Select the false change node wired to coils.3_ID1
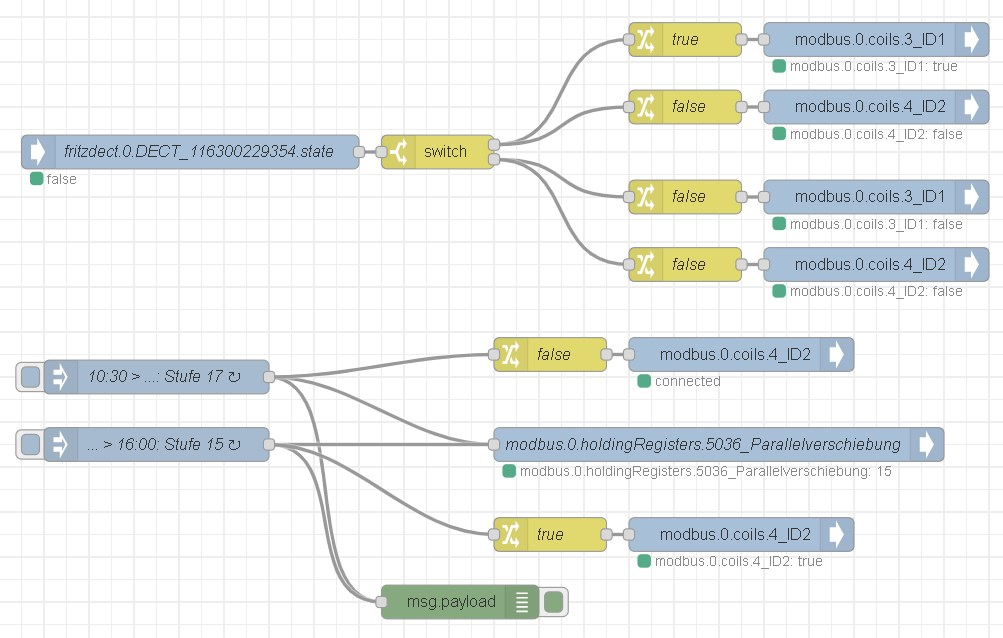The image size is (1003, 638). pyautogui.click(x=686, y=196)
